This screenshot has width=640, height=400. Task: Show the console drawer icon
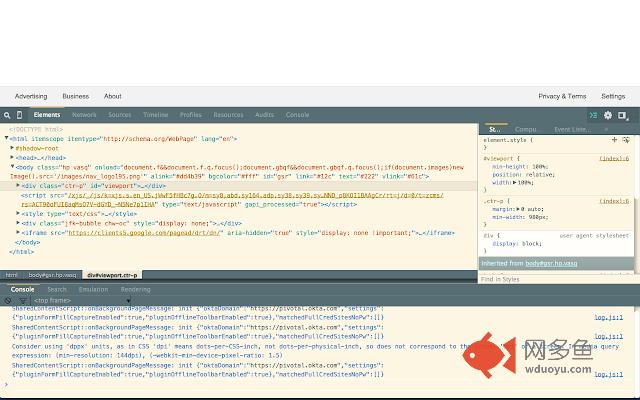[593, 115]
